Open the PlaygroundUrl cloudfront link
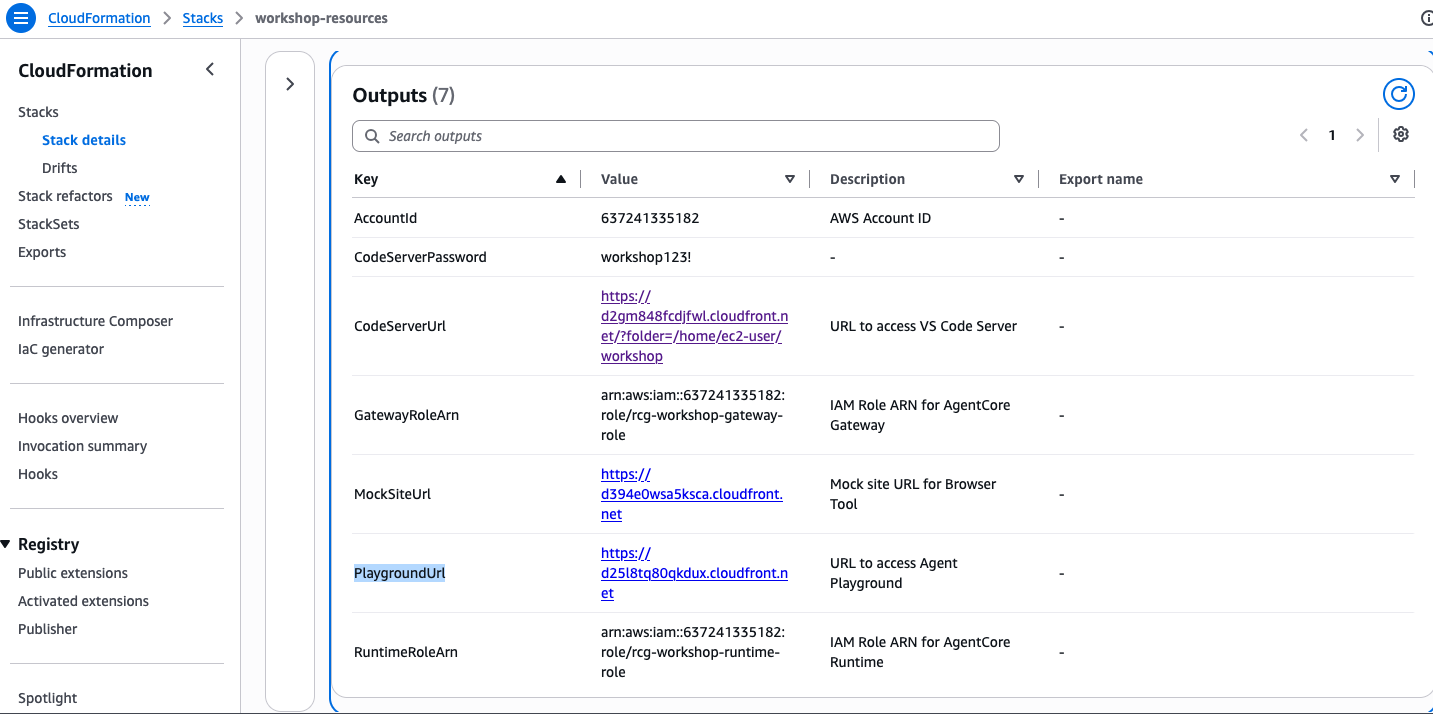 pos(694,573)
